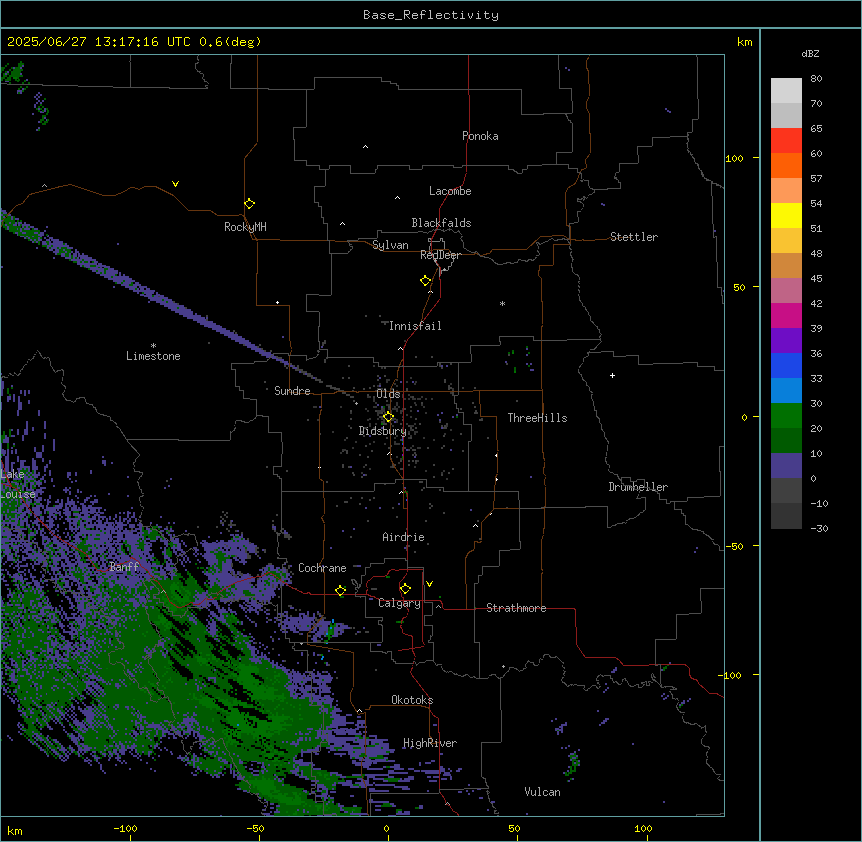This screenshot has width=862, height=842.
Task: Click the Vulcan label
Action: point(542,792)
